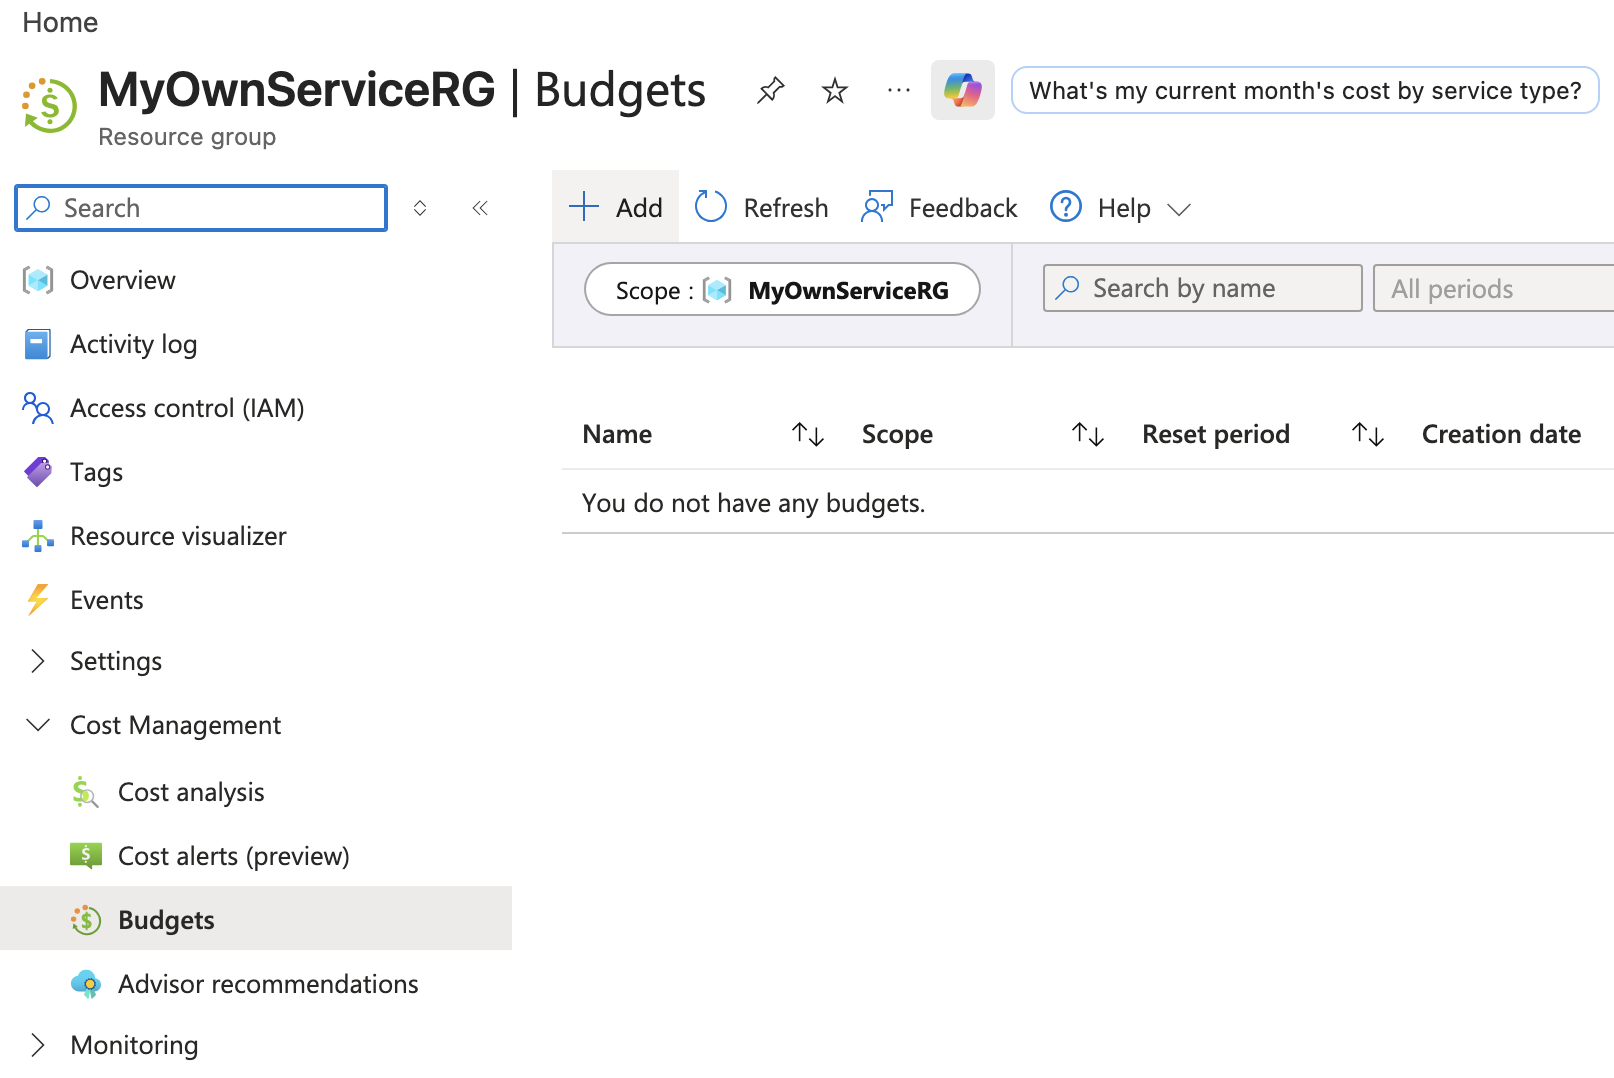Viewport: 1614px width, 1078px height.
Task: Sort budgets by Scope column arrows
Action: pyautogui.click(x=1088, y=434)
